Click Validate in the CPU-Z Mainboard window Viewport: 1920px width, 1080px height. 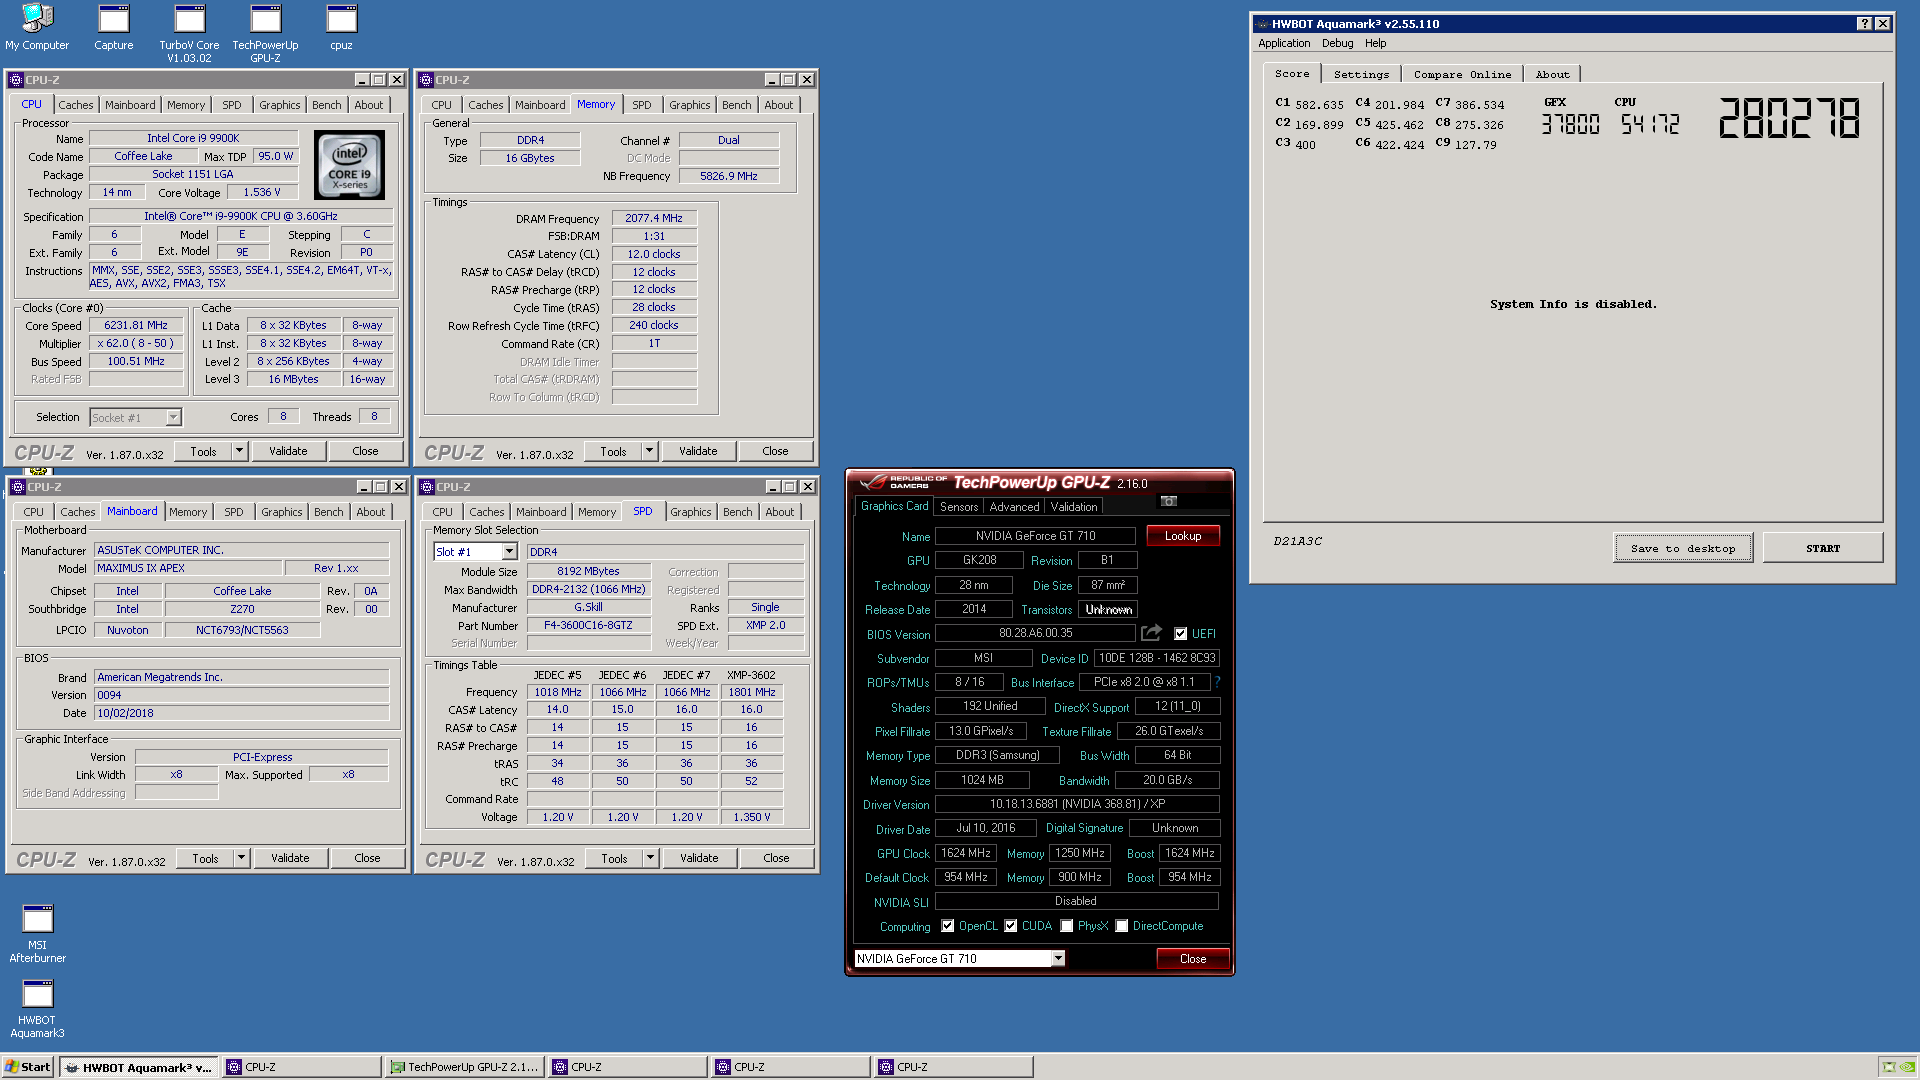[290, 858]
